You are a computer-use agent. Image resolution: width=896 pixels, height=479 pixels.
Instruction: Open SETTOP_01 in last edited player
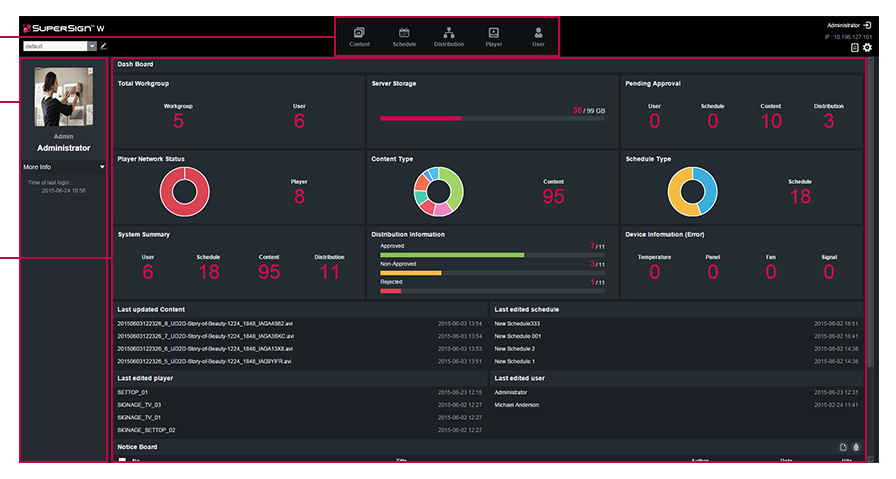click(132, 392)
